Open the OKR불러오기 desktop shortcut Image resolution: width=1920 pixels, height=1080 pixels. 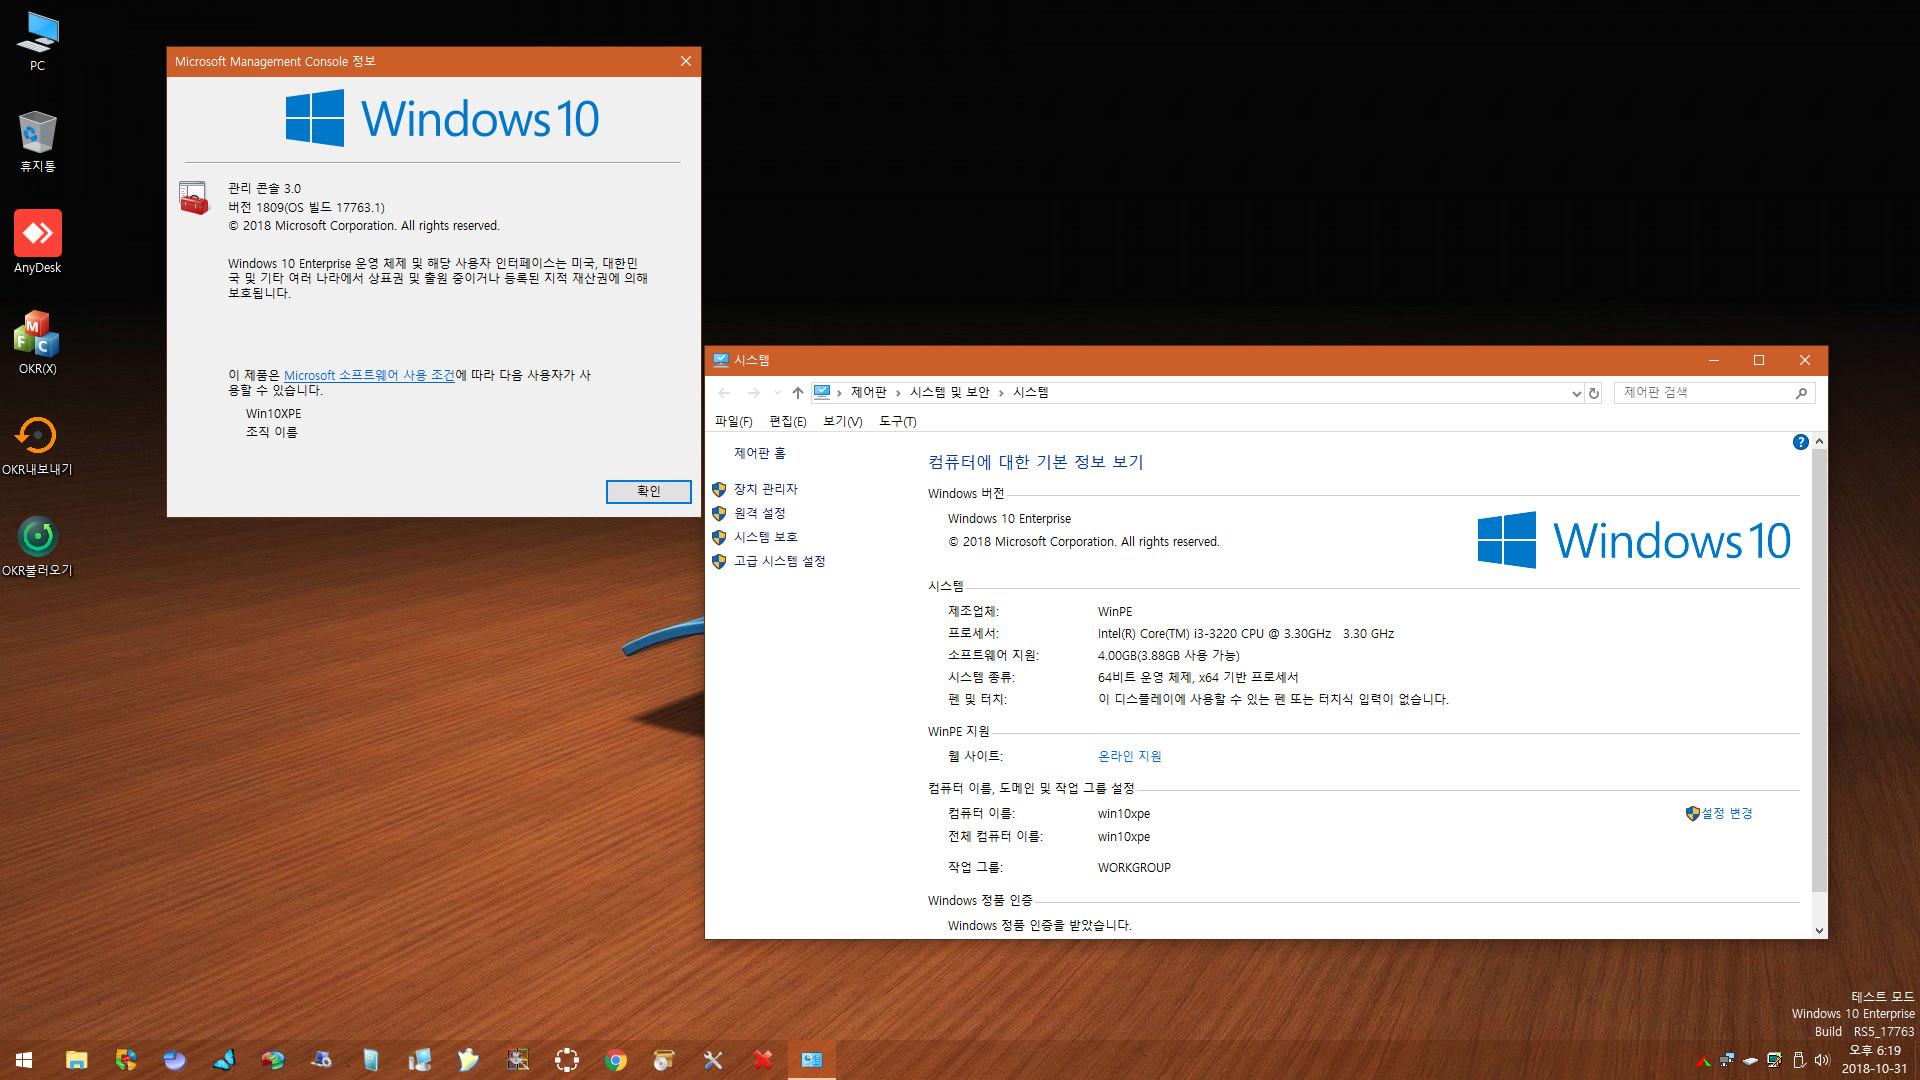[x=37, y=546]
